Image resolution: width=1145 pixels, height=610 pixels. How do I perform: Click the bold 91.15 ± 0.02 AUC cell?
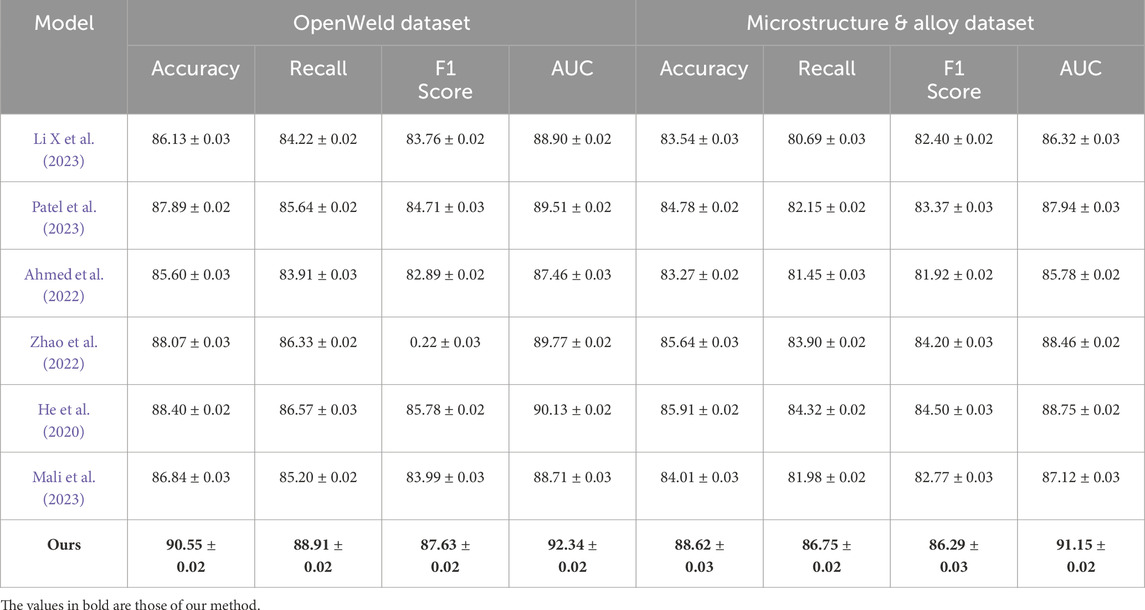[1081, 553]
